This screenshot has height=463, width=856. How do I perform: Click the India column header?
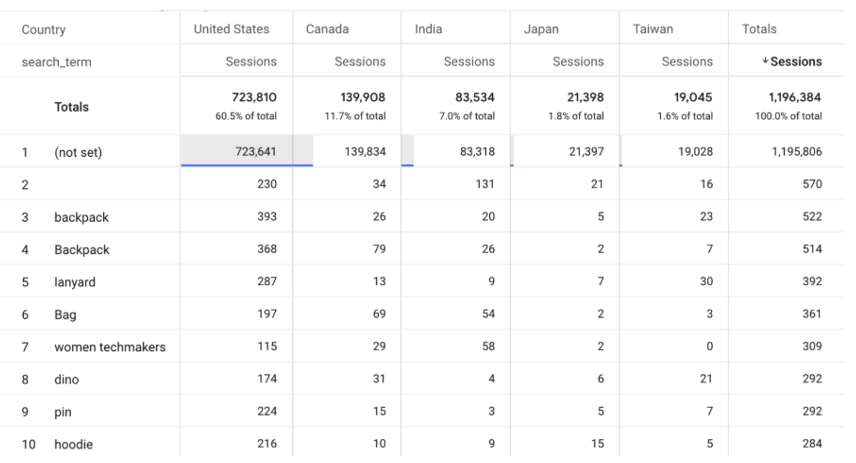(x=429, y=29)
